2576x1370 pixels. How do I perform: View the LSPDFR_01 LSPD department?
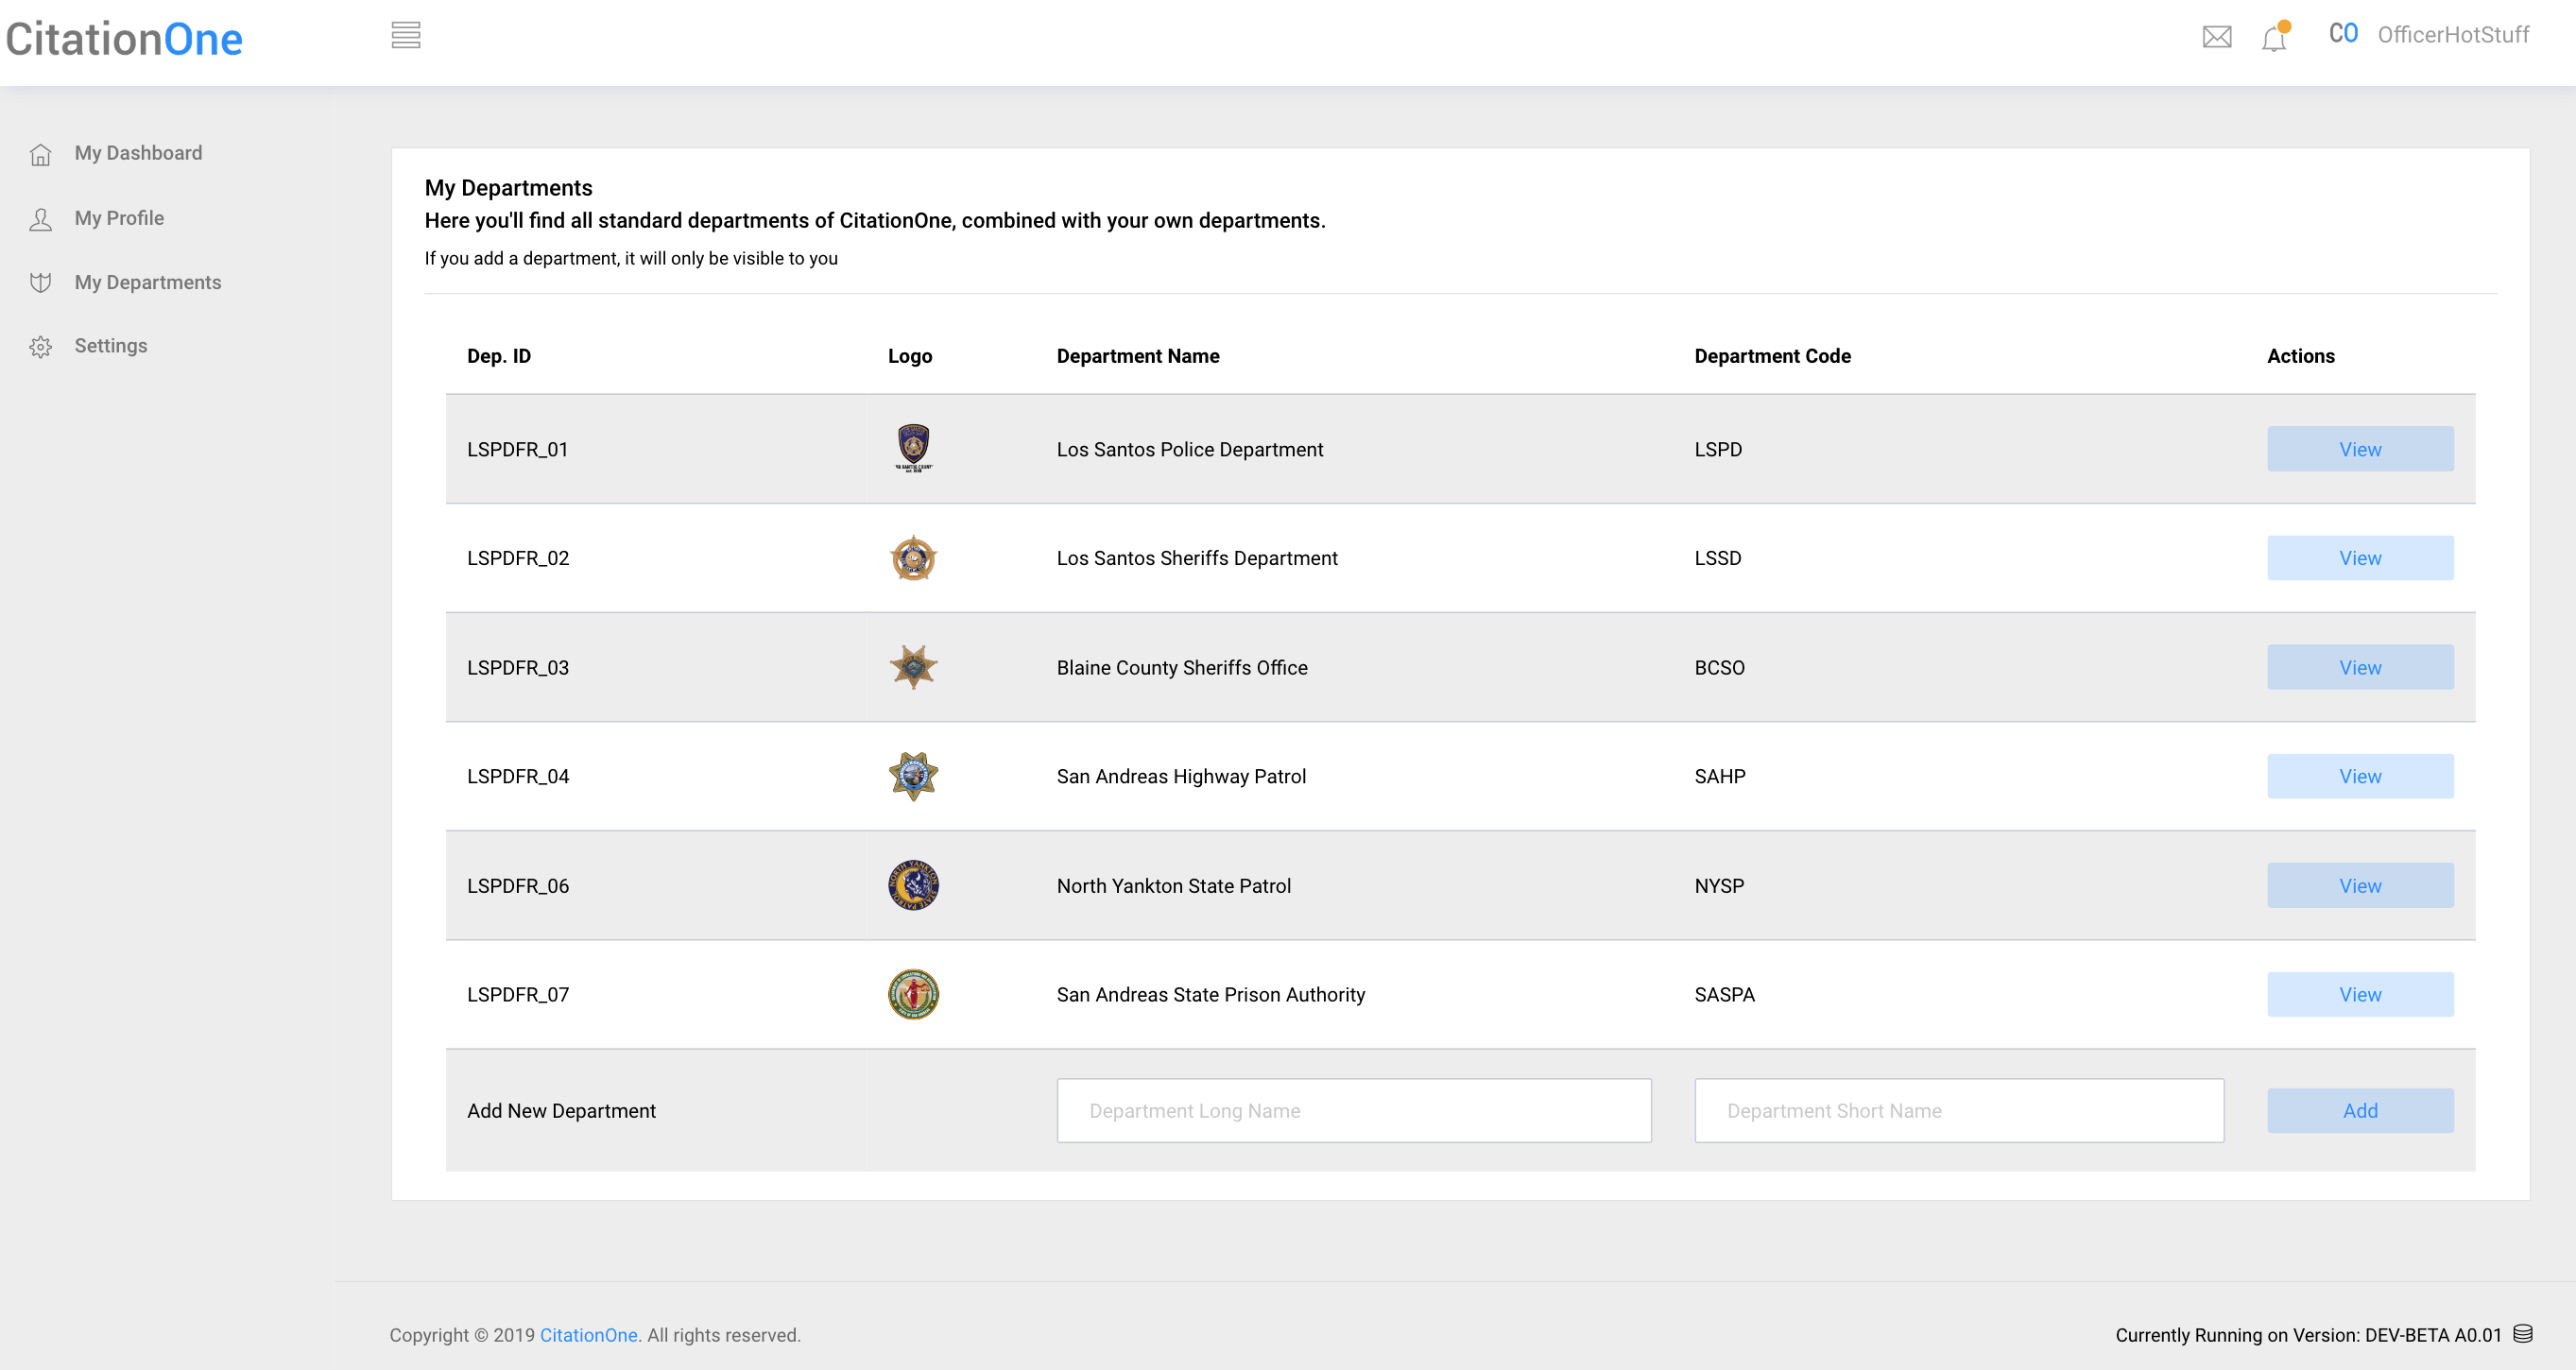coord(2359,449)
